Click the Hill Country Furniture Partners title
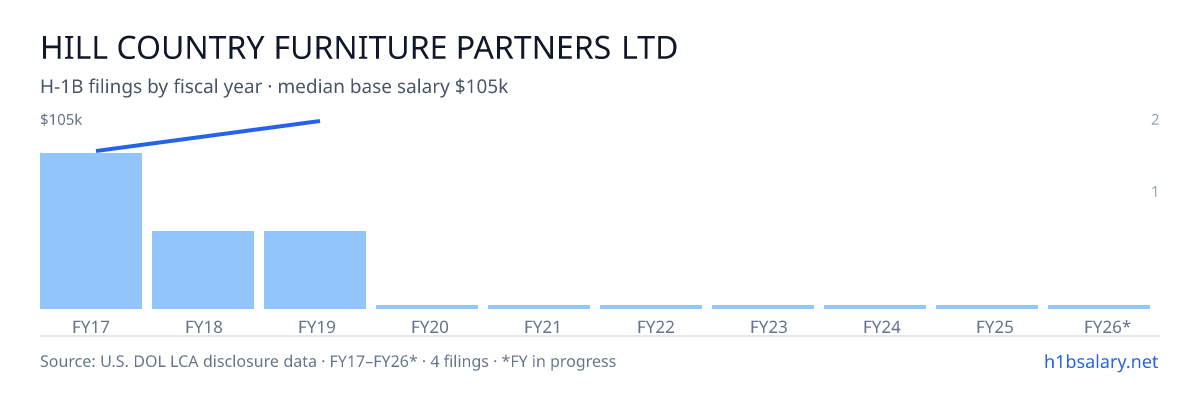Viewport: 1200px width, 400px height. pos(359,47)
